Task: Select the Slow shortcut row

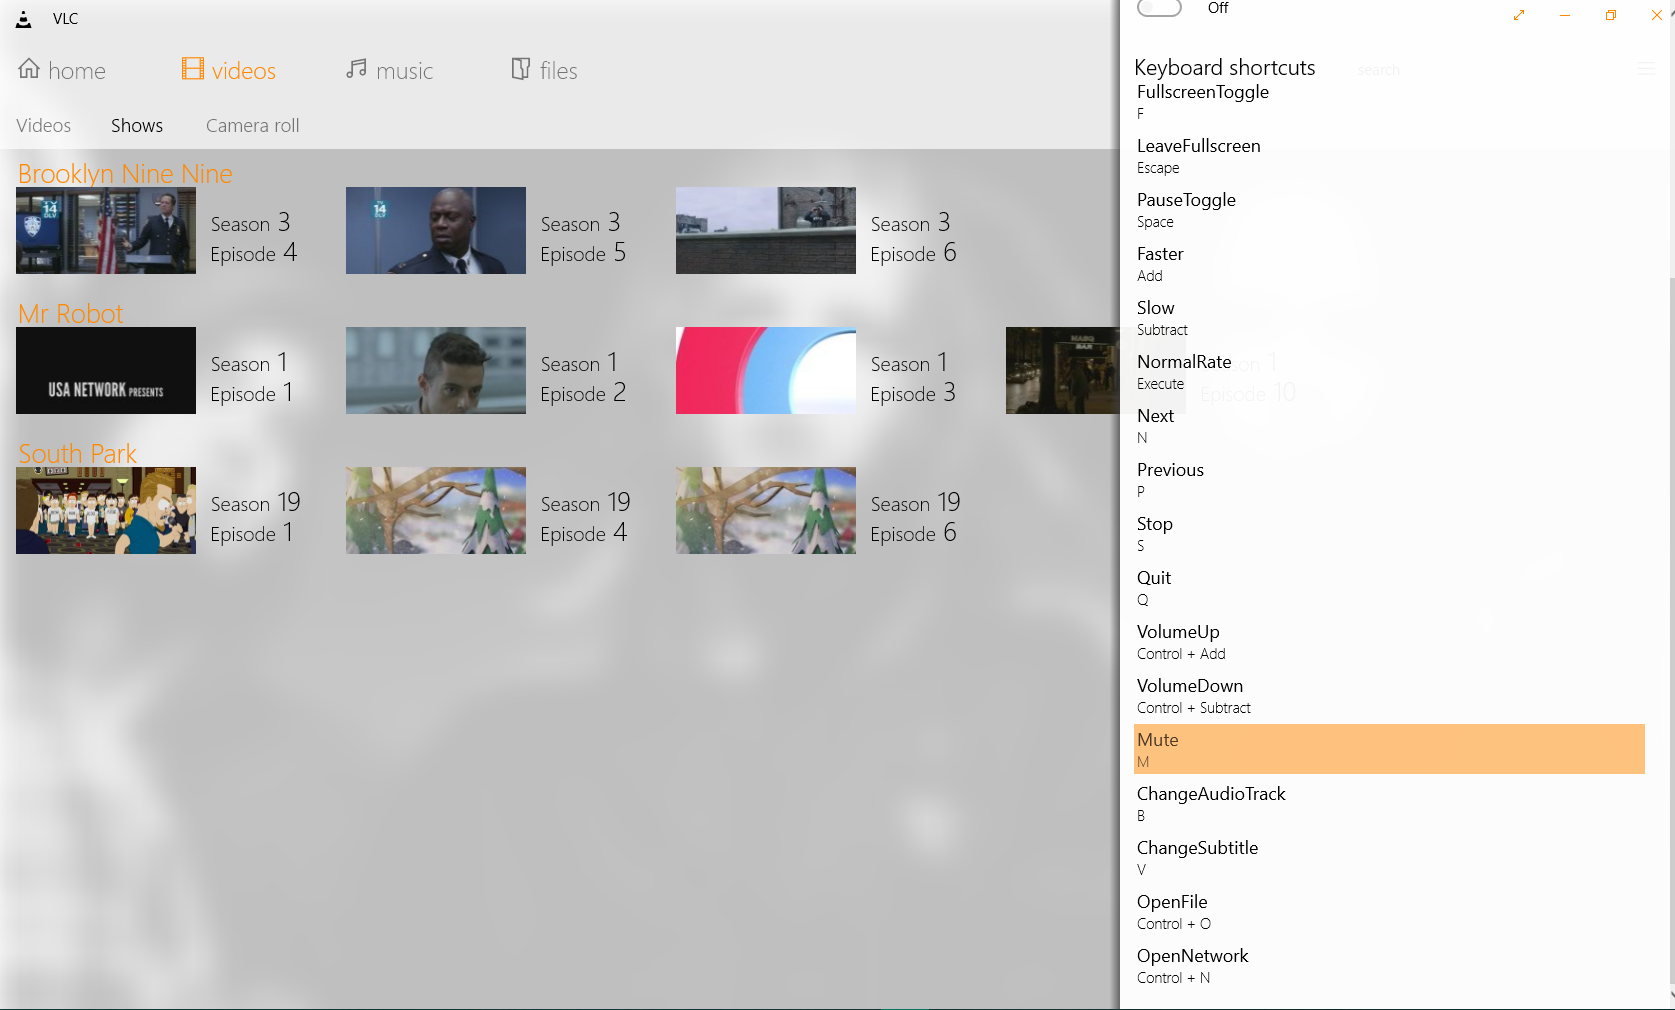Action: click(1389, 317)
